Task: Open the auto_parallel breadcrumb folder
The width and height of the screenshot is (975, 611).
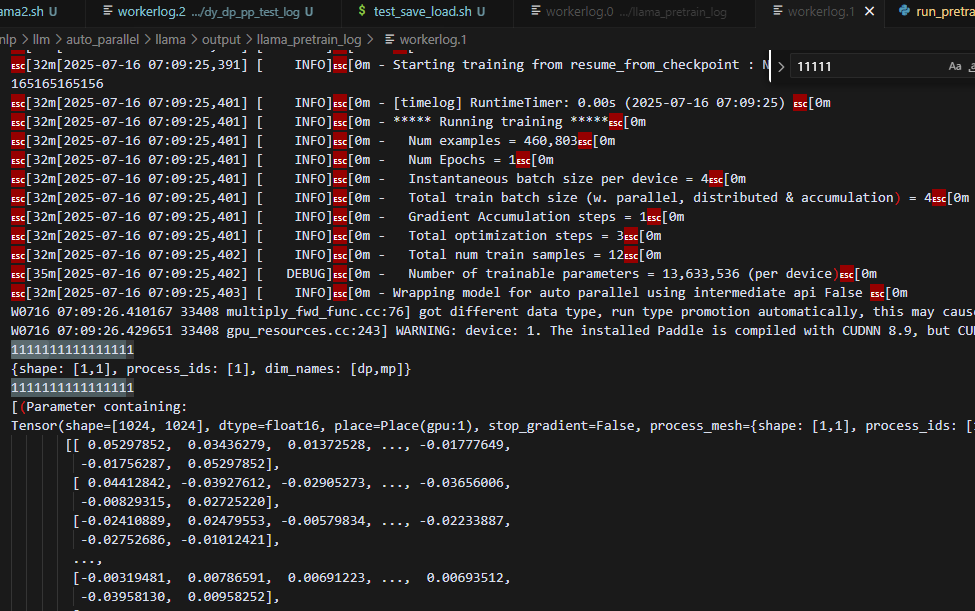Action: (x=108, y=39)
